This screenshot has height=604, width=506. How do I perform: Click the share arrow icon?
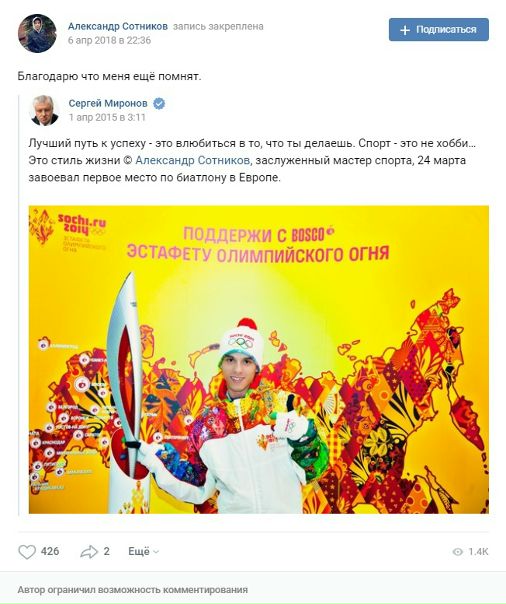click(x=89, y=552)
